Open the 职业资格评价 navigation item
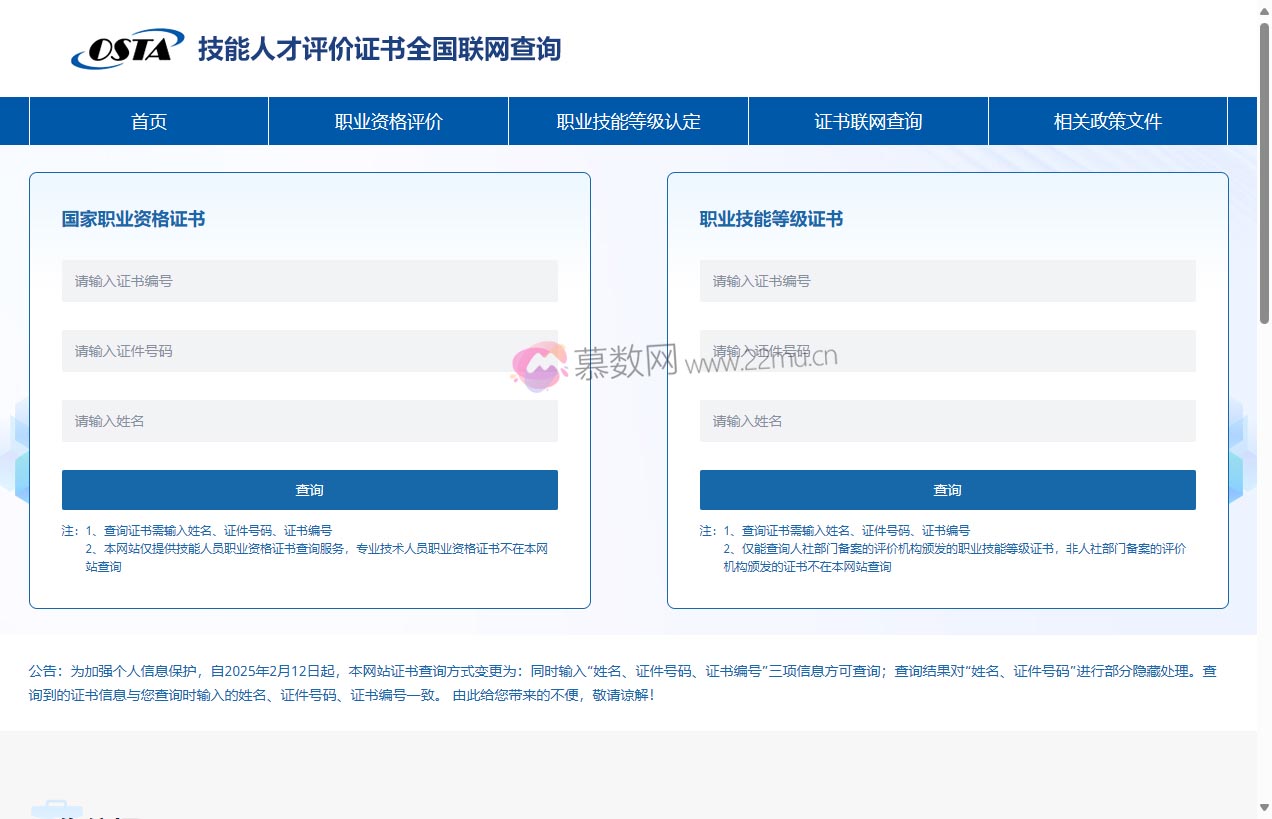The width and height of the screenshot is (1272, 819). click(x=387, y=121)
